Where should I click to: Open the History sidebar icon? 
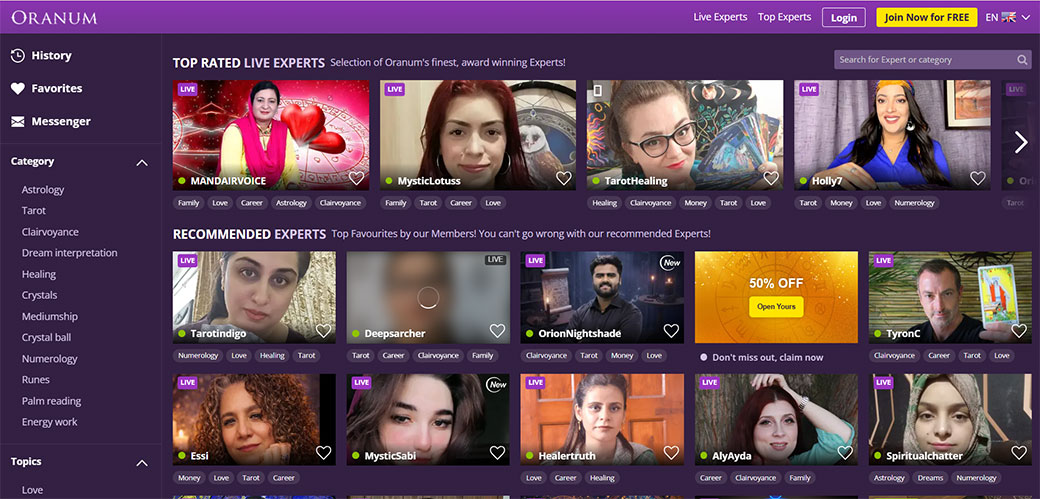pyautogui.click(x=17, y=56)
